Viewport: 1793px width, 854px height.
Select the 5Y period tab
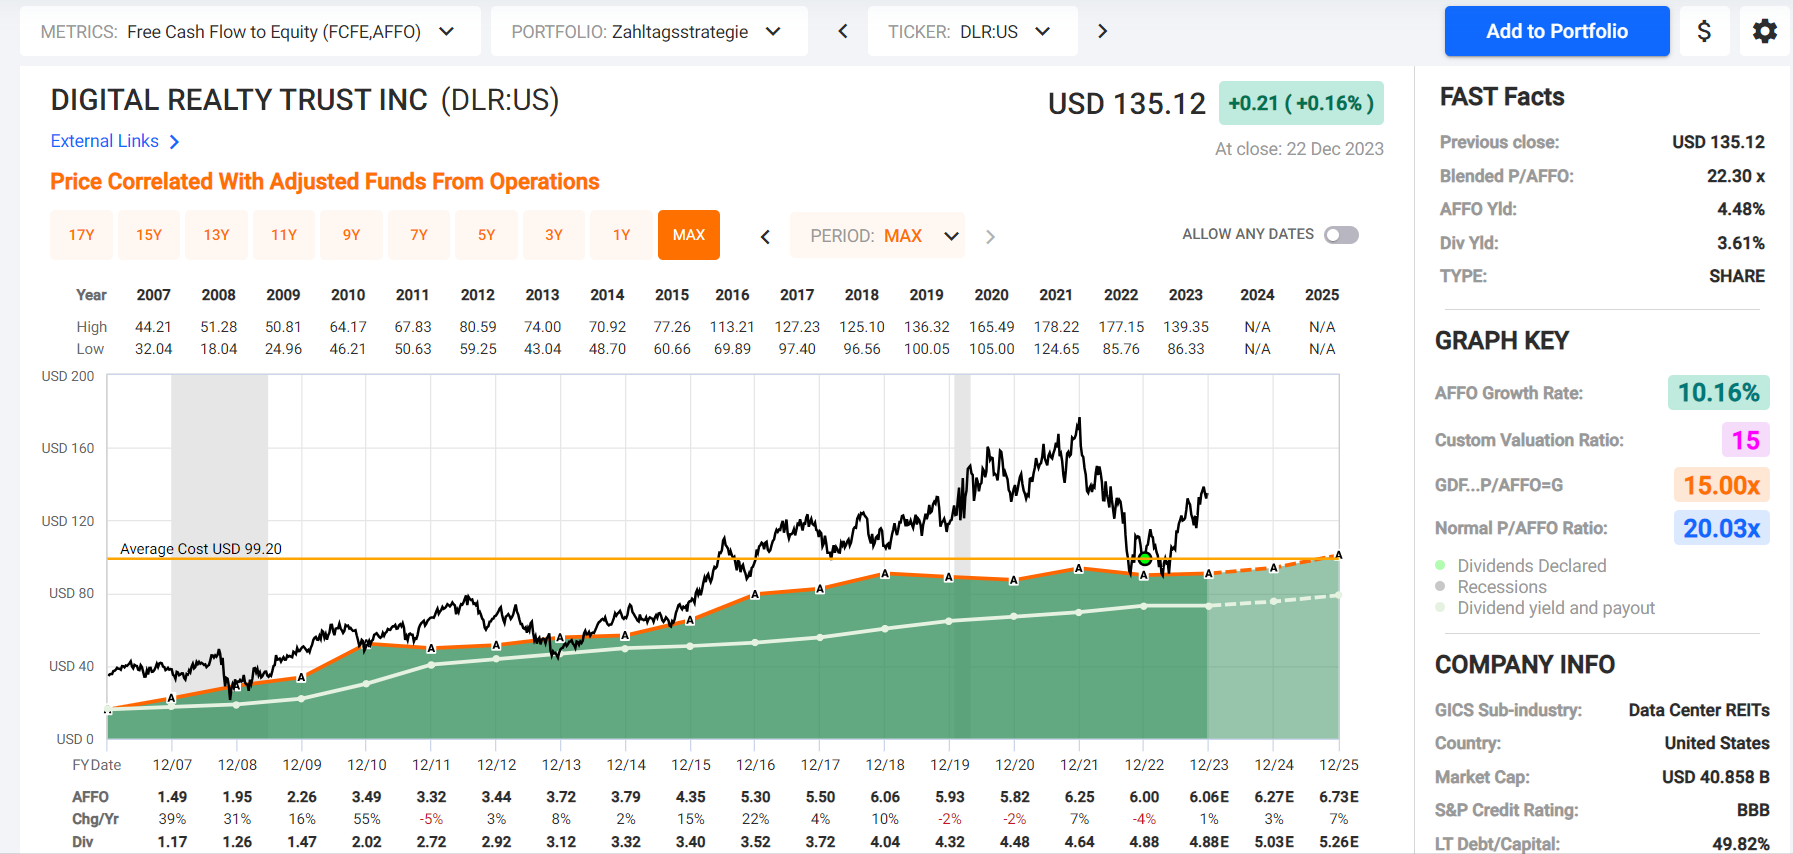pyautogui.click(x=486, y=235)
